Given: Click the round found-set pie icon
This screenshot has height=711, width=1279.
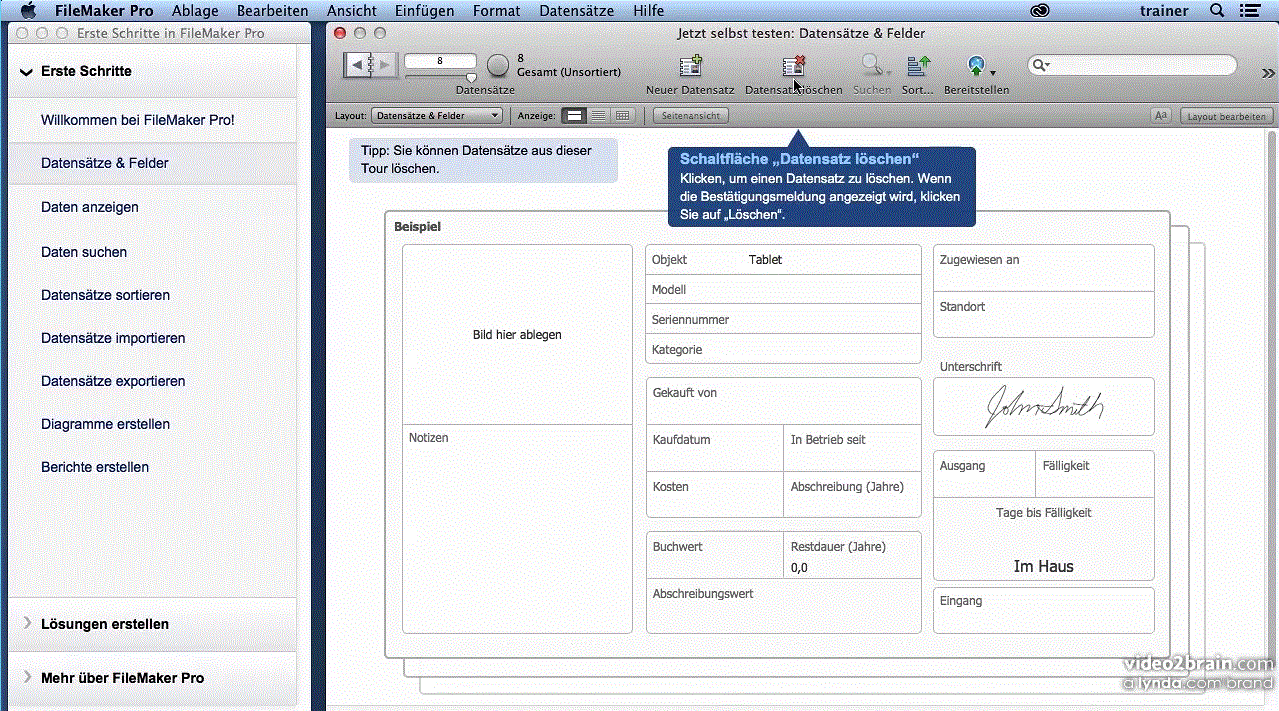Looking at the screenshot, I should click(498, 66).
